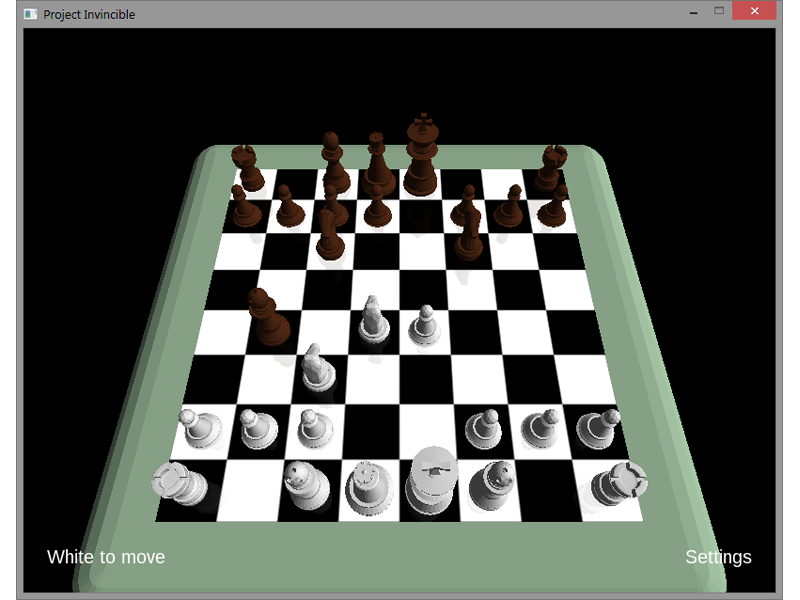Select the advanced white pawn in the center
Screen dimensions: 800x600
pos(426,327)
